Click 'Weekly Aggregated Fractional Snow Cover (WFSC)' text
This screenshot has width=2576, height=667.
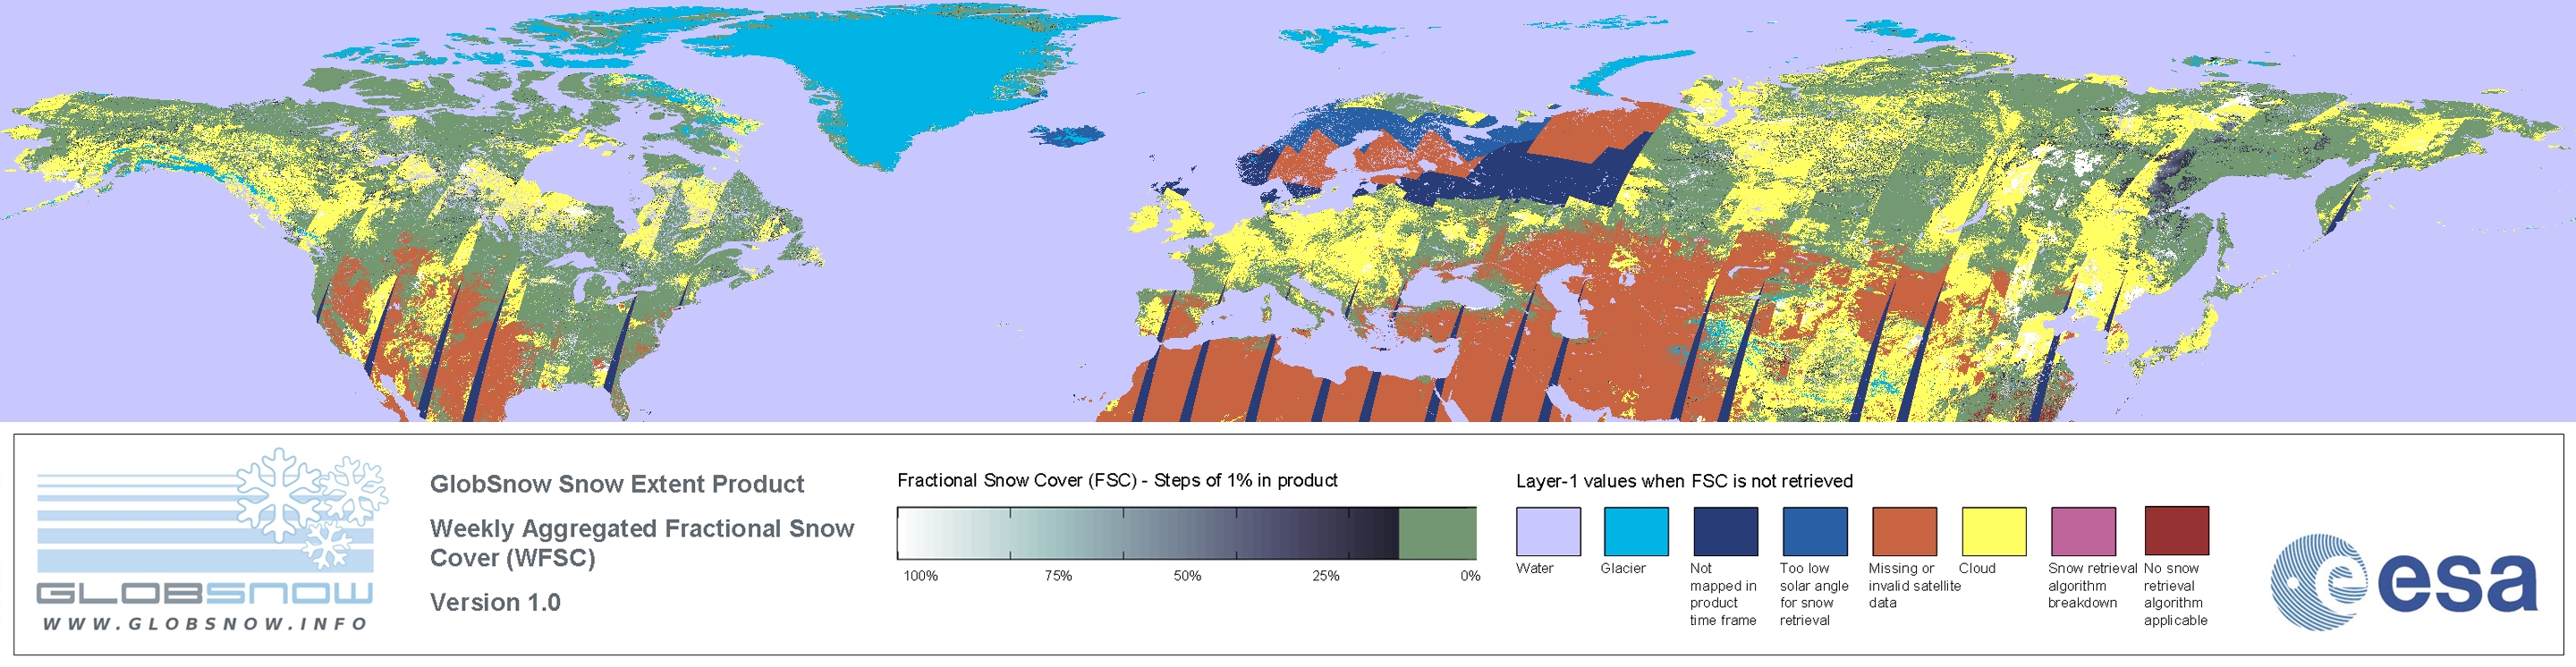642,543
